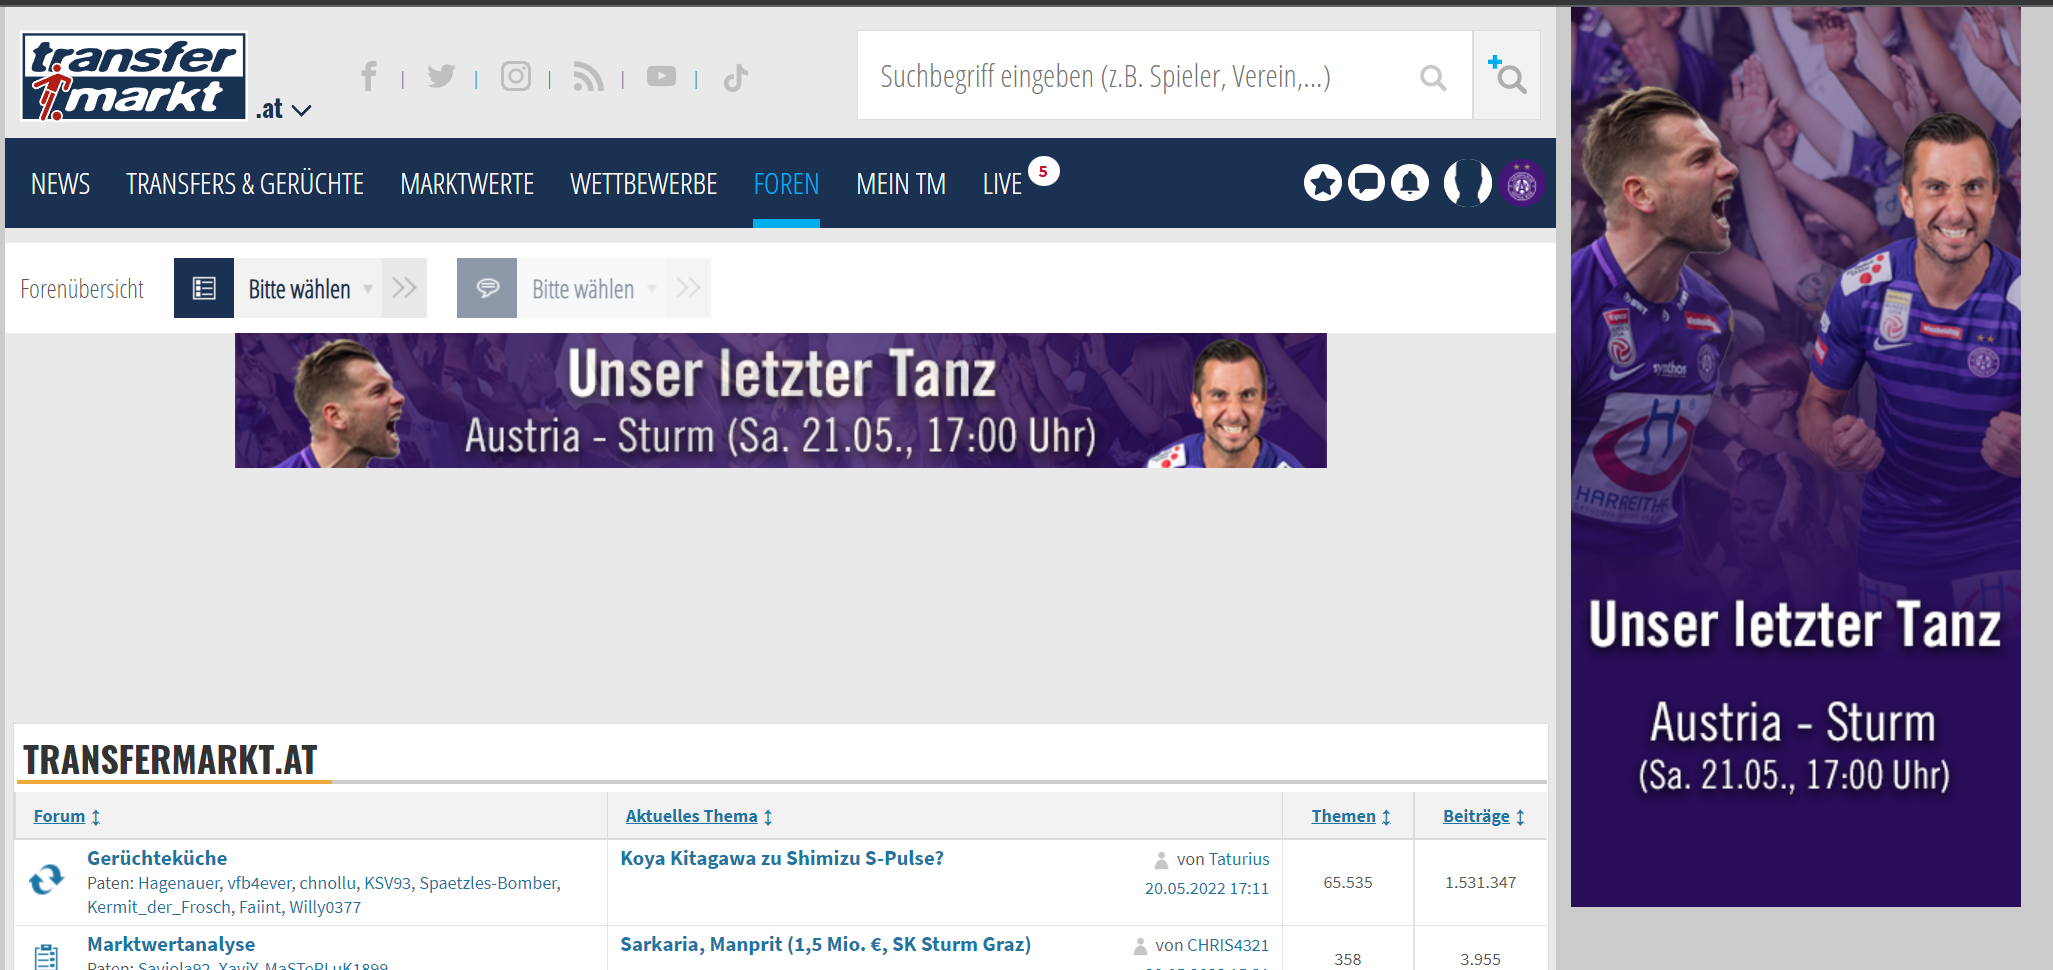Screen dimensions: 2053x970
Task: Open the notifications bell icon
Action: point(1410,183)
